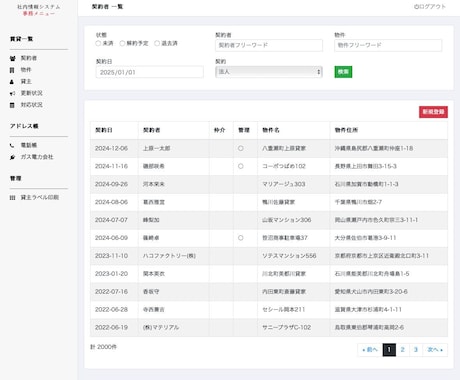
Task: Click the red 新規登録 button
Action: (433, 112)
